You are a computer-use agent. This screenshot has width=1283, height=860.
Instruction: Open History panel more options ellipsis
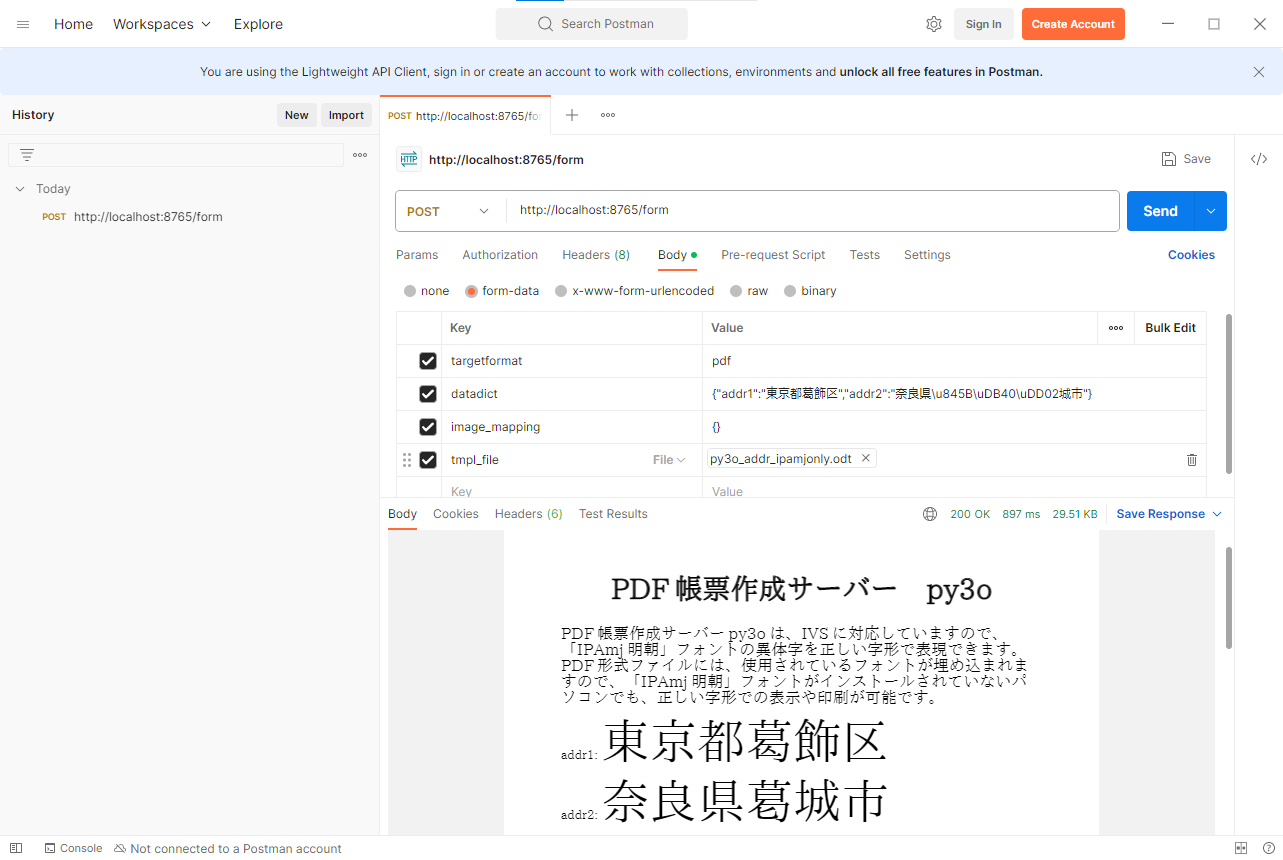coord(360,155)
